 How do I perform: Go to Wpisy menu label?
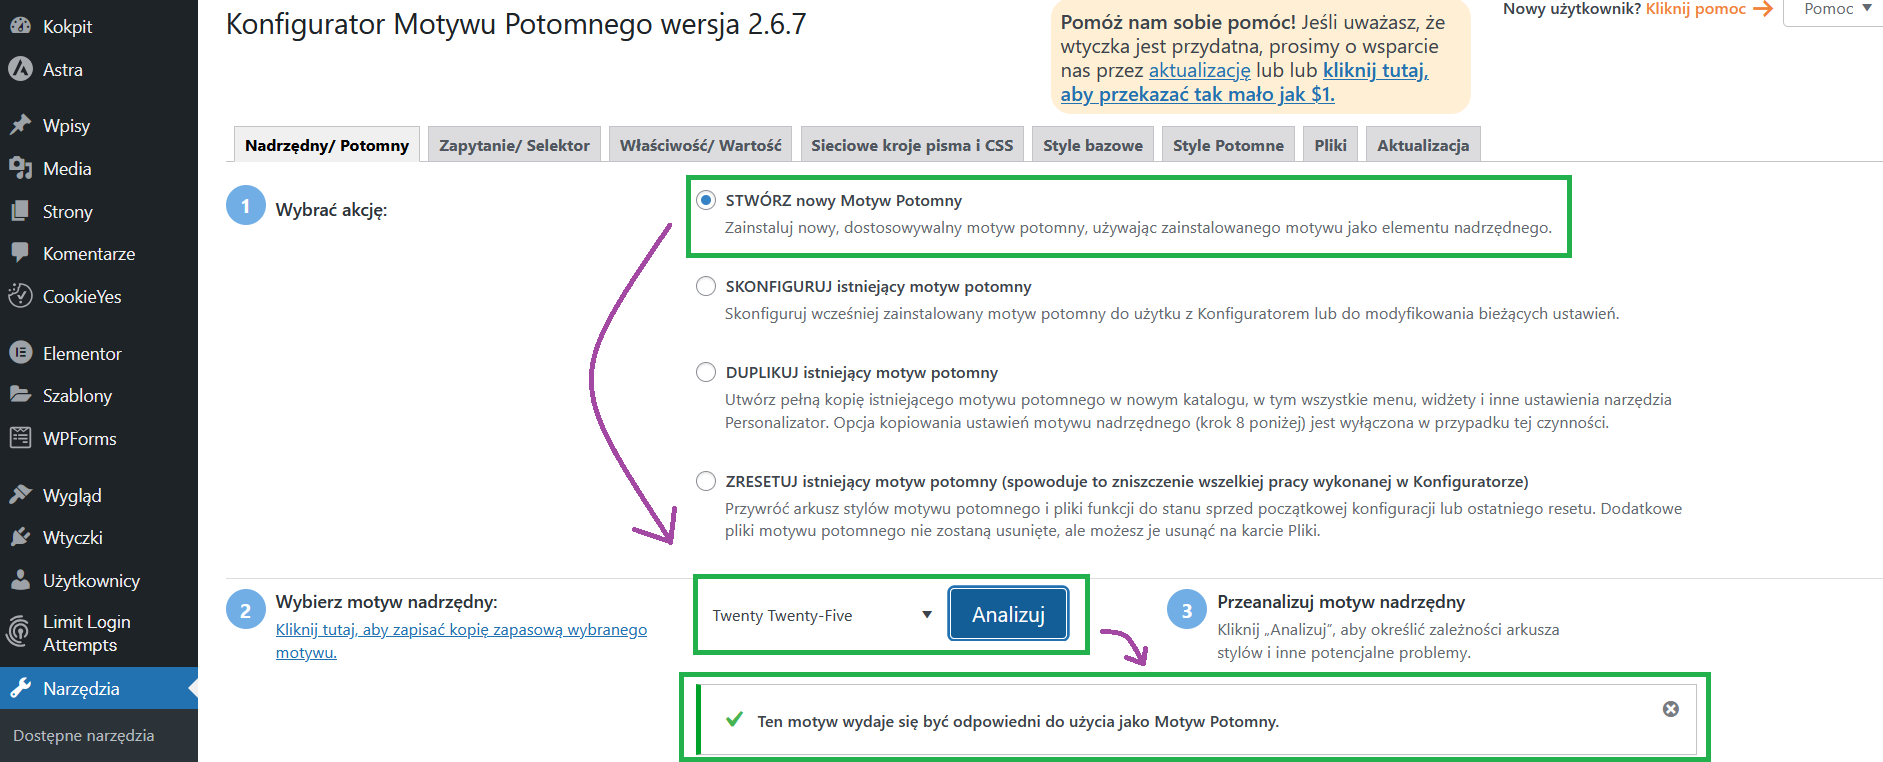(x=66, y=126)
